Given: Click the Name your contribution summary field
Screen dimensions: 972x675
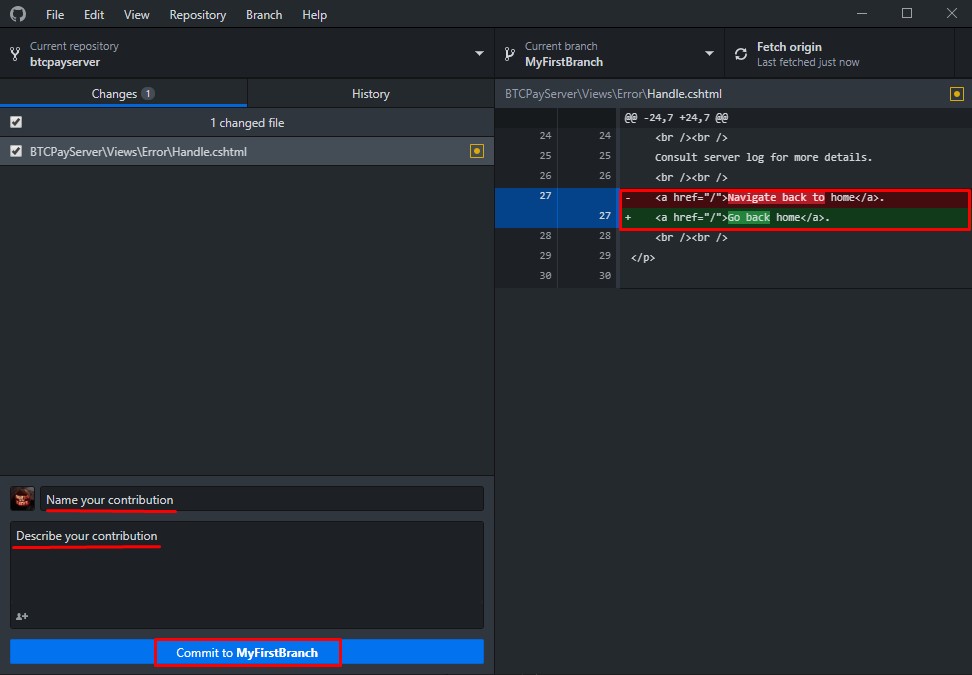Looking at the screenshot, I should point(262,499).
